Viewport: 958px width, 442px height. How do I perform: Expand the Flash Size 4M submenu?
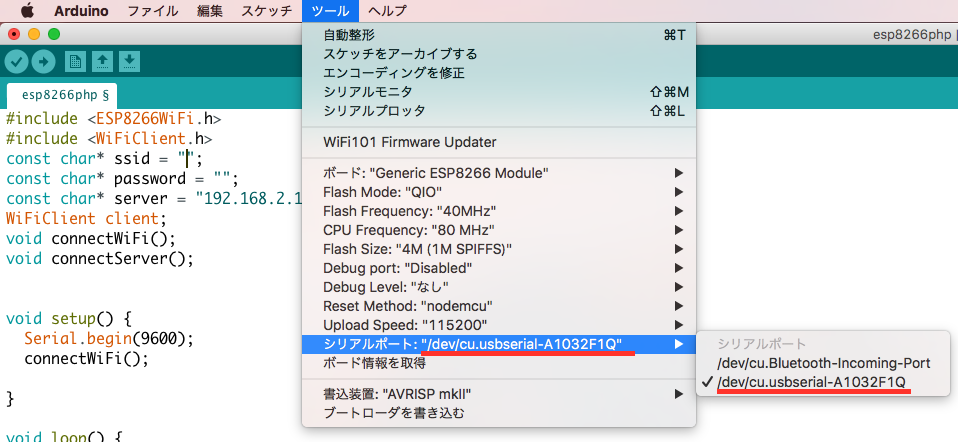pyautogui.click(x=499, y=249)
